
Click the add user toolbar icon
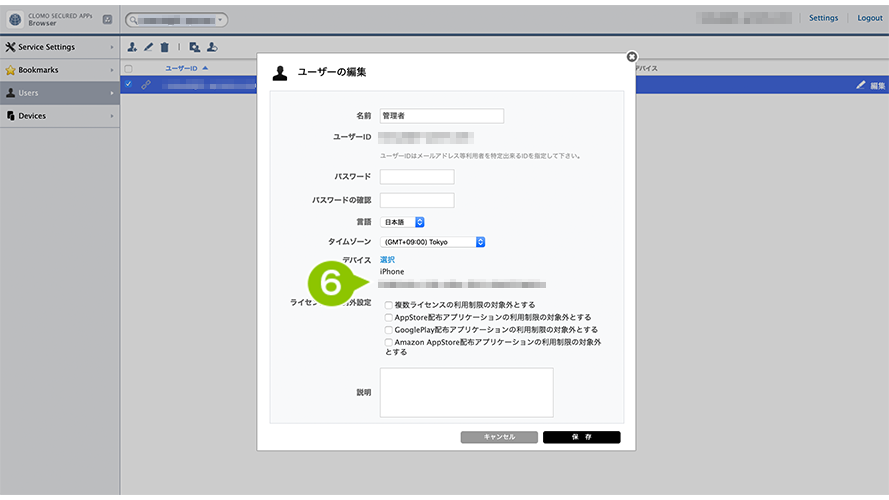point(132,47)
